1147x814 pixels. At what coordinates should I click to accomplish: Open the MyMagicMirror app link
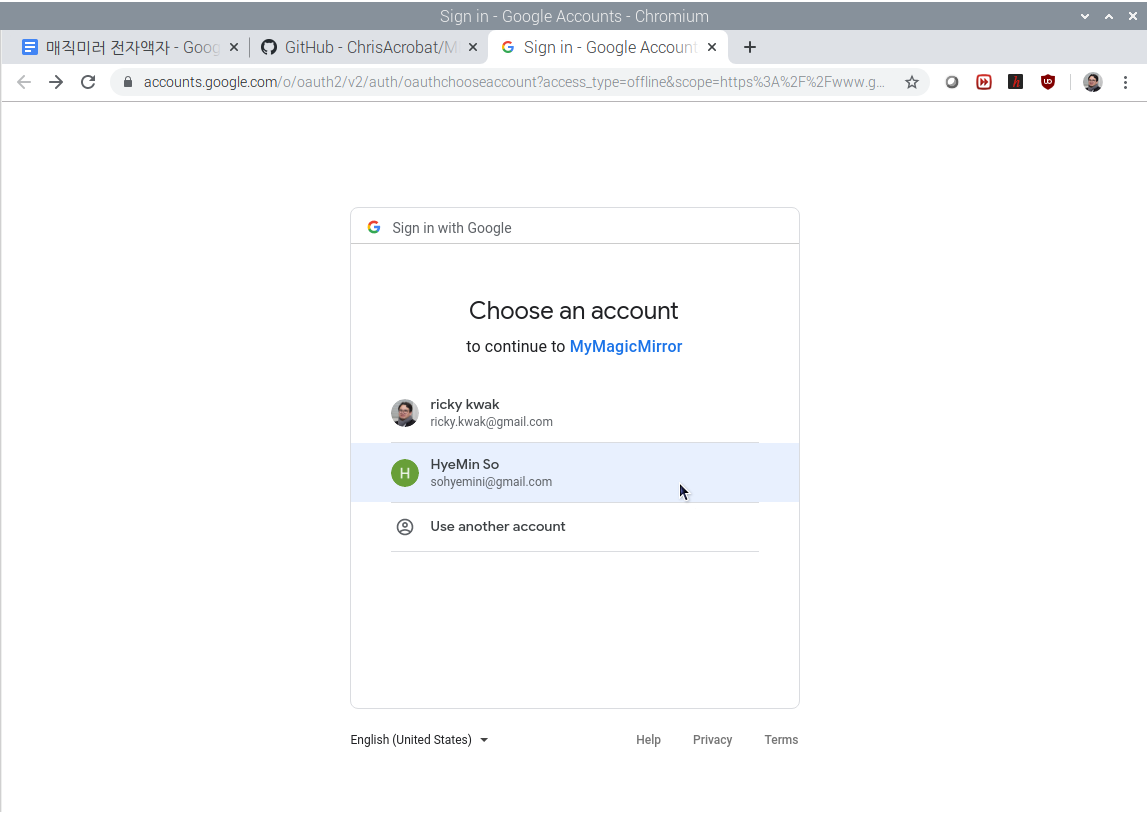625,347
